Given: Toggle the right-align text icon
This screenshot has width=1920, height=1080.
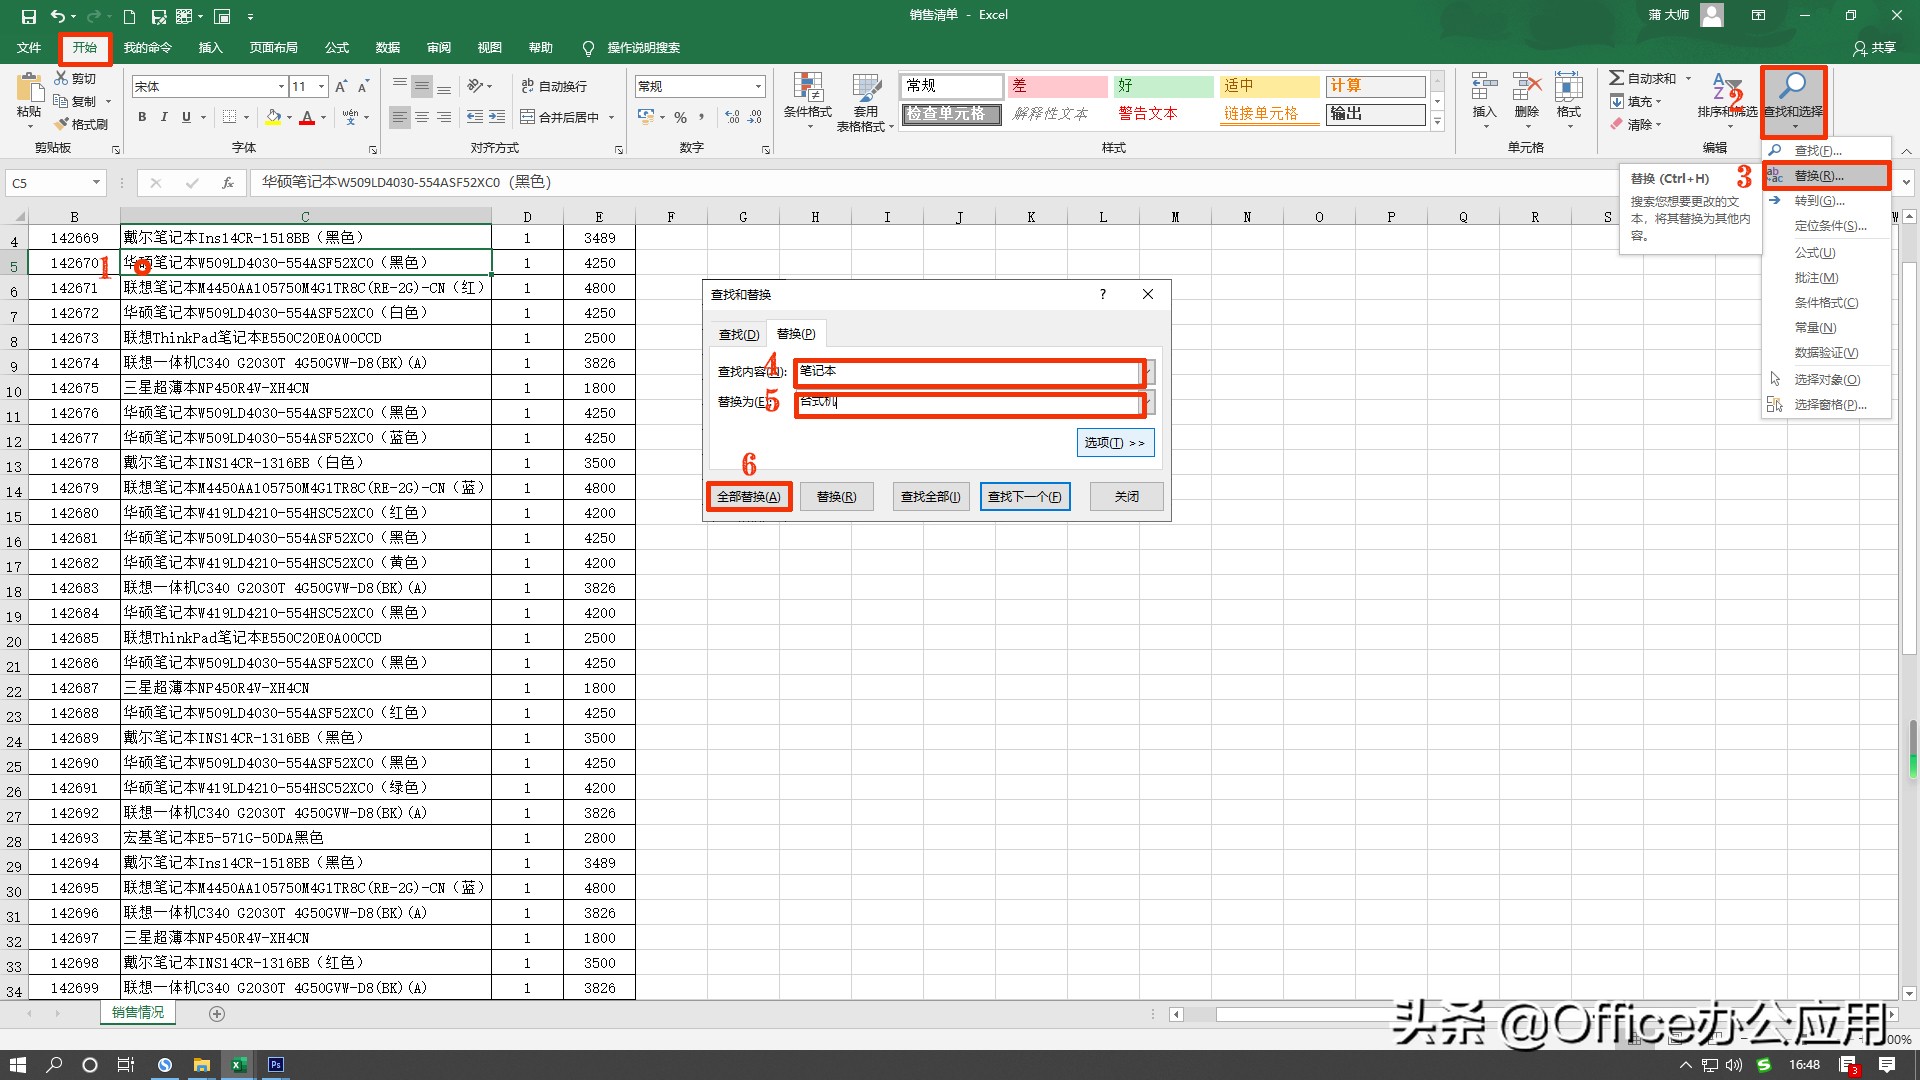Looking at the screenshot, I should pos(444,117).
